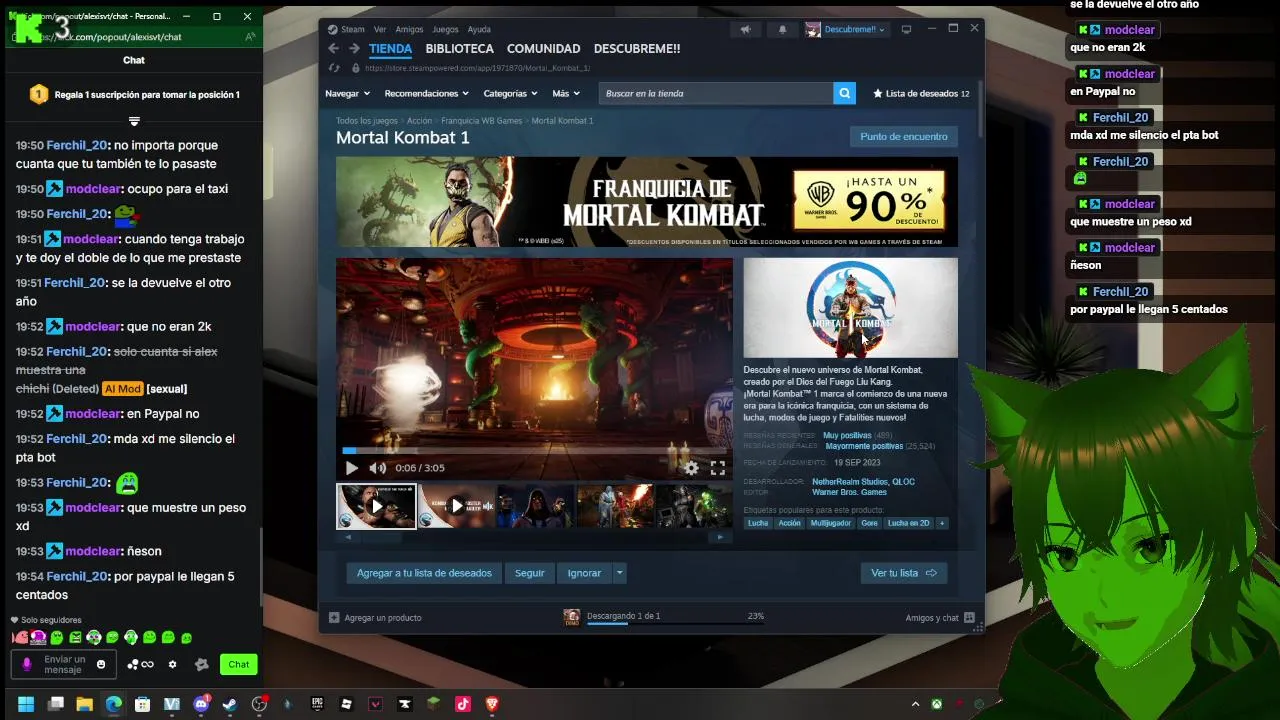Click the media thumbnail strip scrollbar
The height and width of the screenshot is (720, 1280).
(534, 537)
